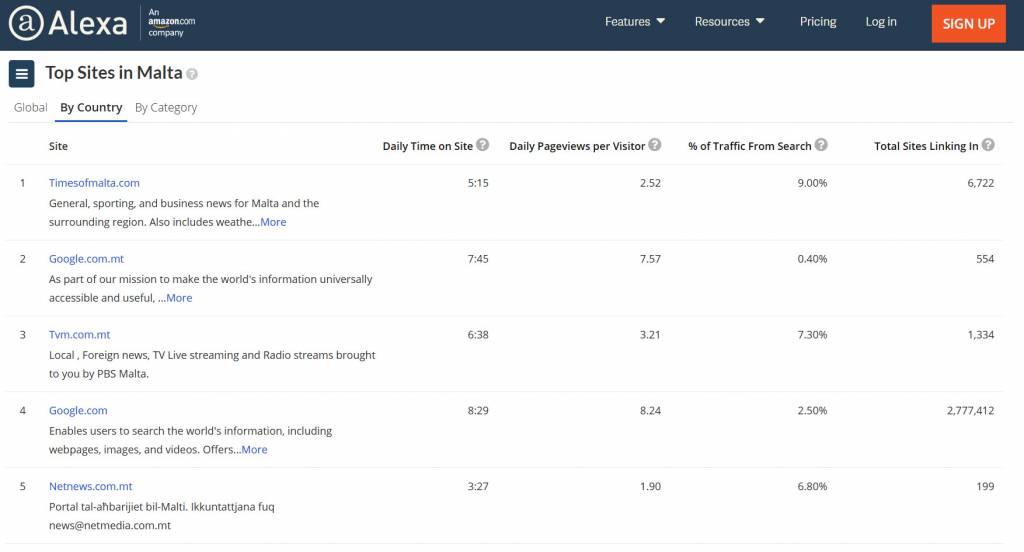Show help for Daily Pageviews per Visitor
This screenshot has width=1024, height=552.
point(655,145)
